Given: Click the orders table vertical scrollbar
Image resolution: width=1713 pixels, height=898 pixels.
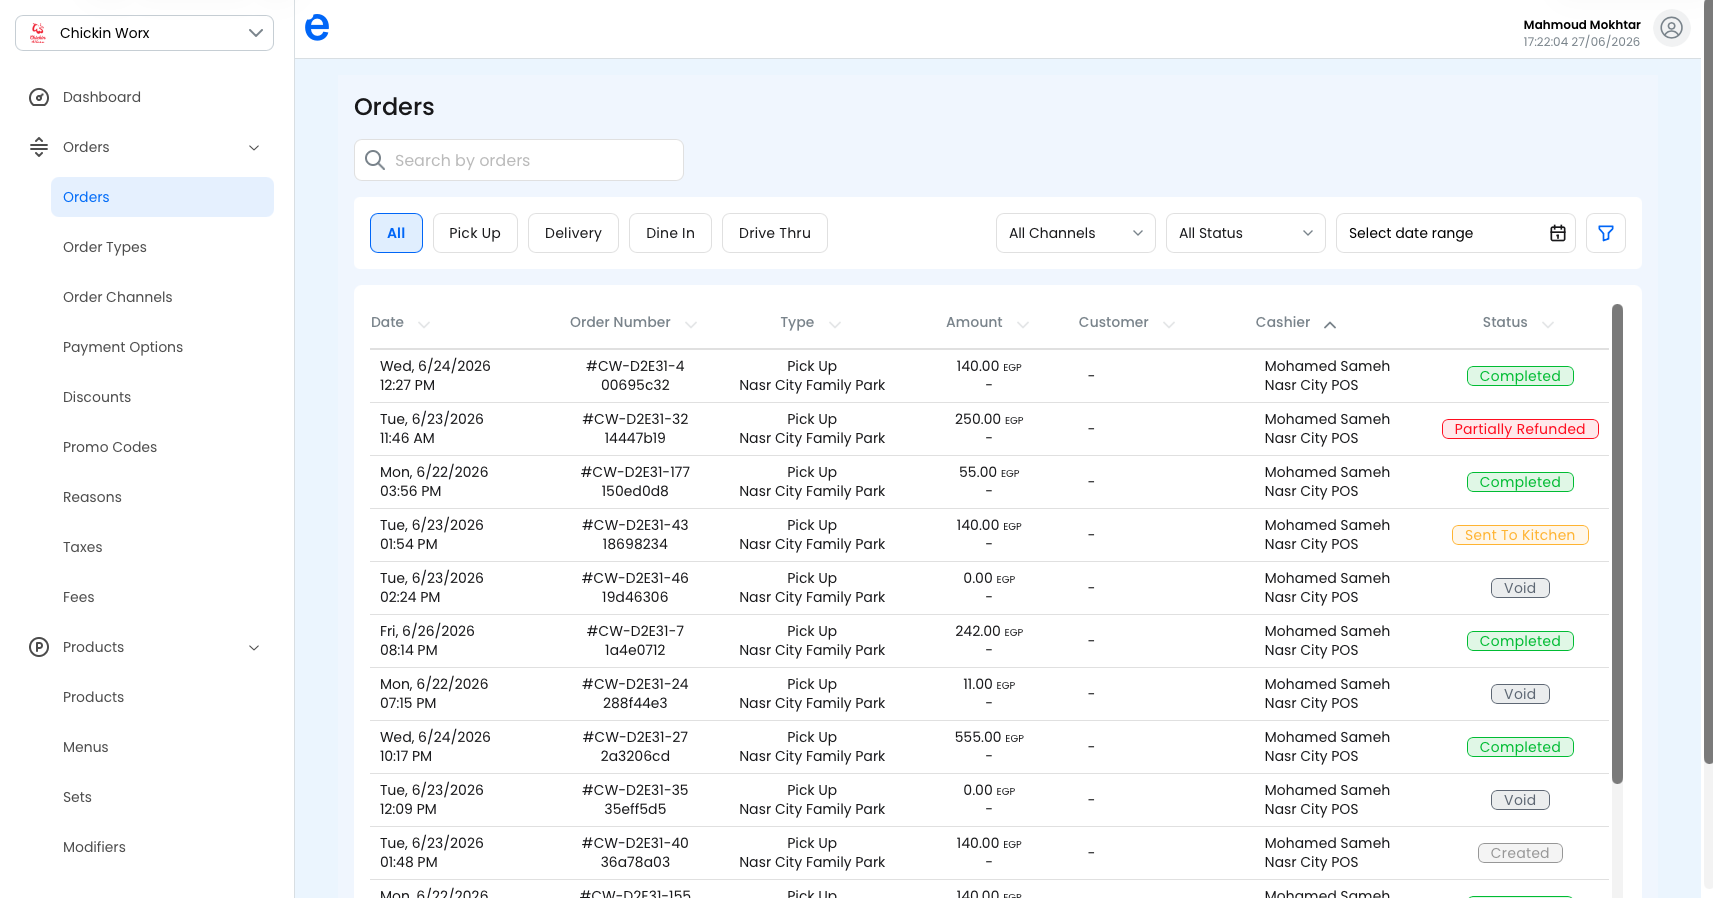Looking at the screenshot, I should [1617, 544].
